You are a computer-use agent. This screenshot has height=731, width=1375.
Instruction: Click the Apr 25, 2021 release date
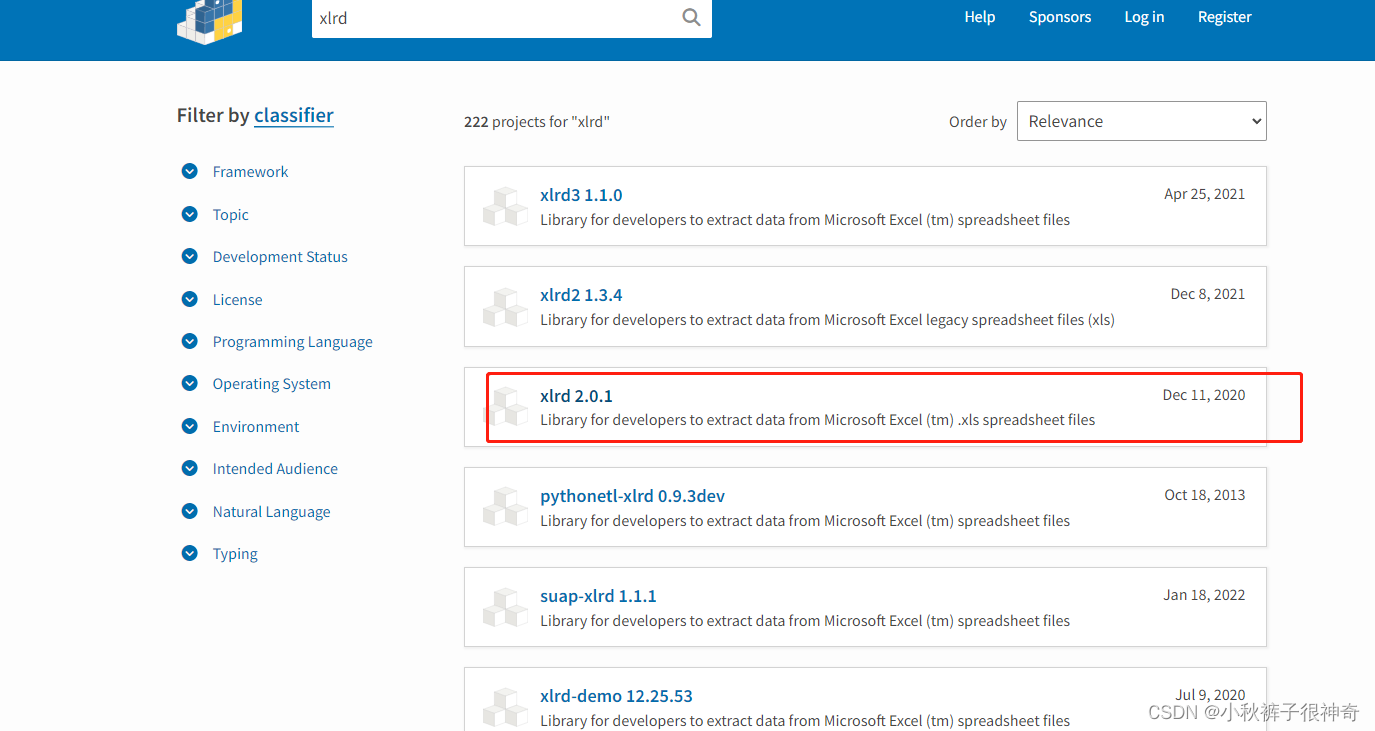pos(1205,194)
